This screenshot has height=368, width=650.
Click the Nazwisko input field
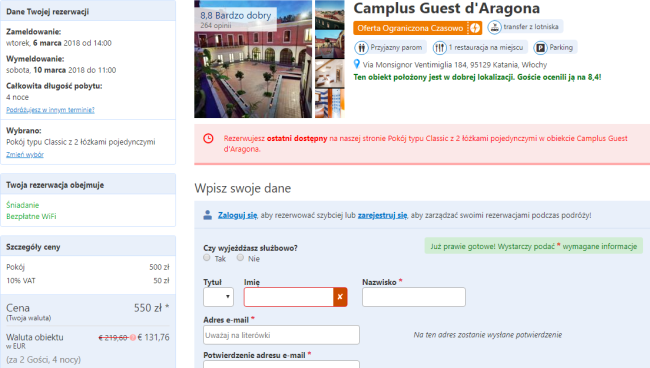click(414, 297)
